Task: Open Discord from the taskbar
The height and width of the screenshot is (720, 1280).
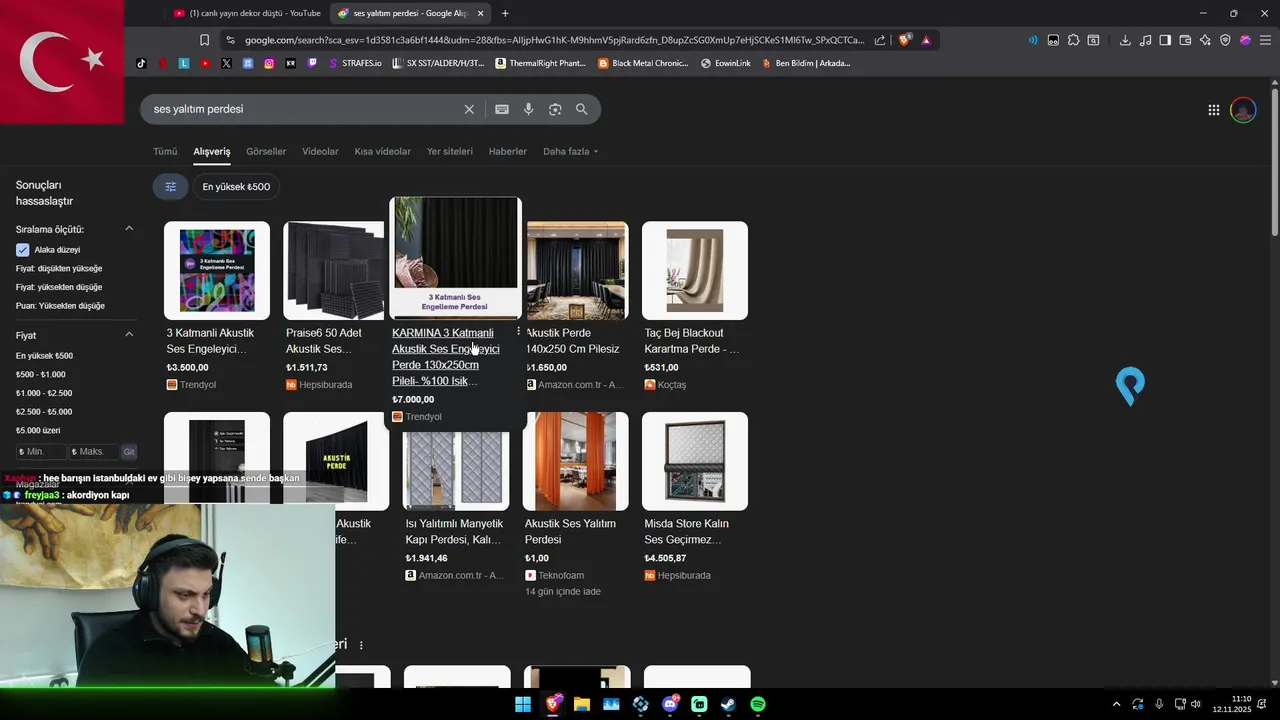Action: click(x=670, y=704)
